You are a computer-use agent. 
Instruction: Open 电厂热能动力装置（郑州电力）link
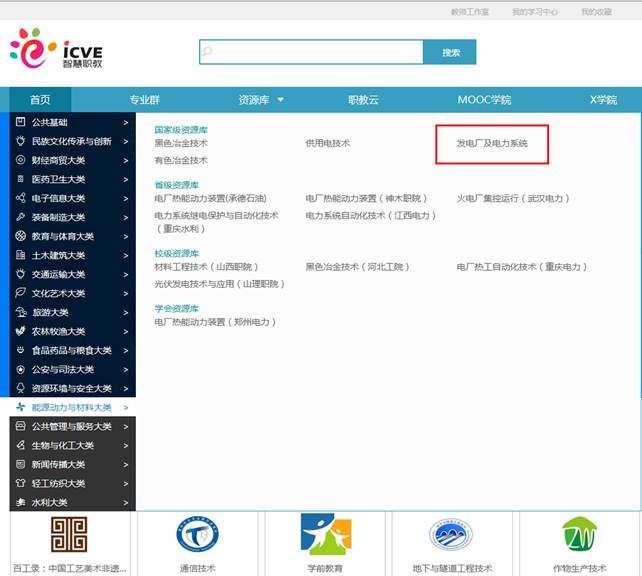coord(215,322)
